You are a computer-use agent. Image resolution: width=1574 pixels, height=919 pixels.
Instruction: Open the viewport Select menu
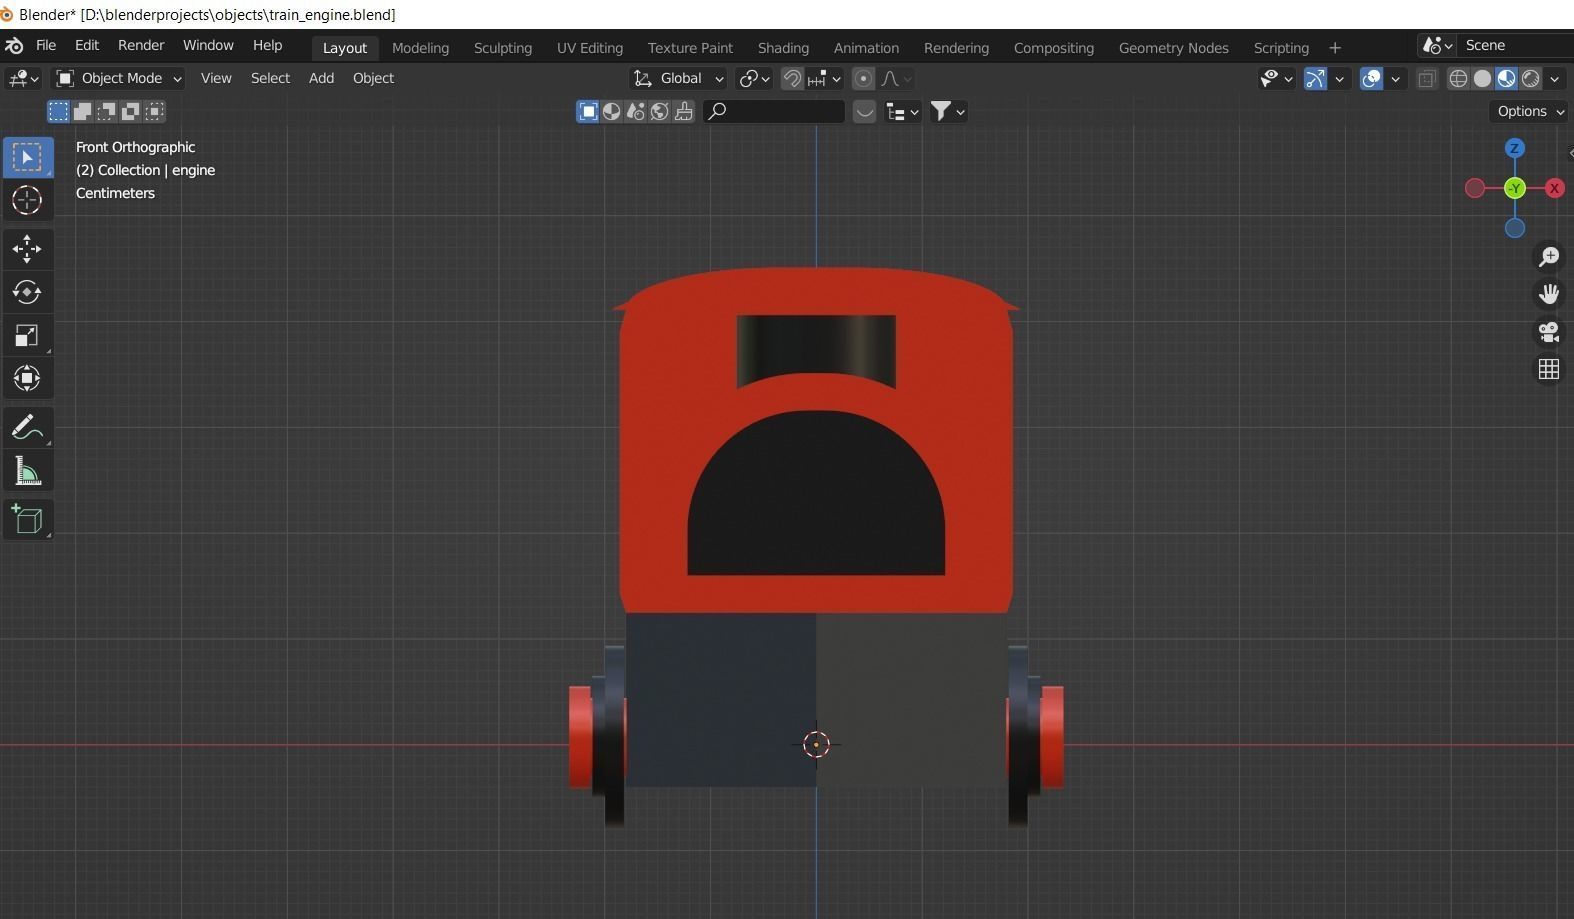point(270,78)
